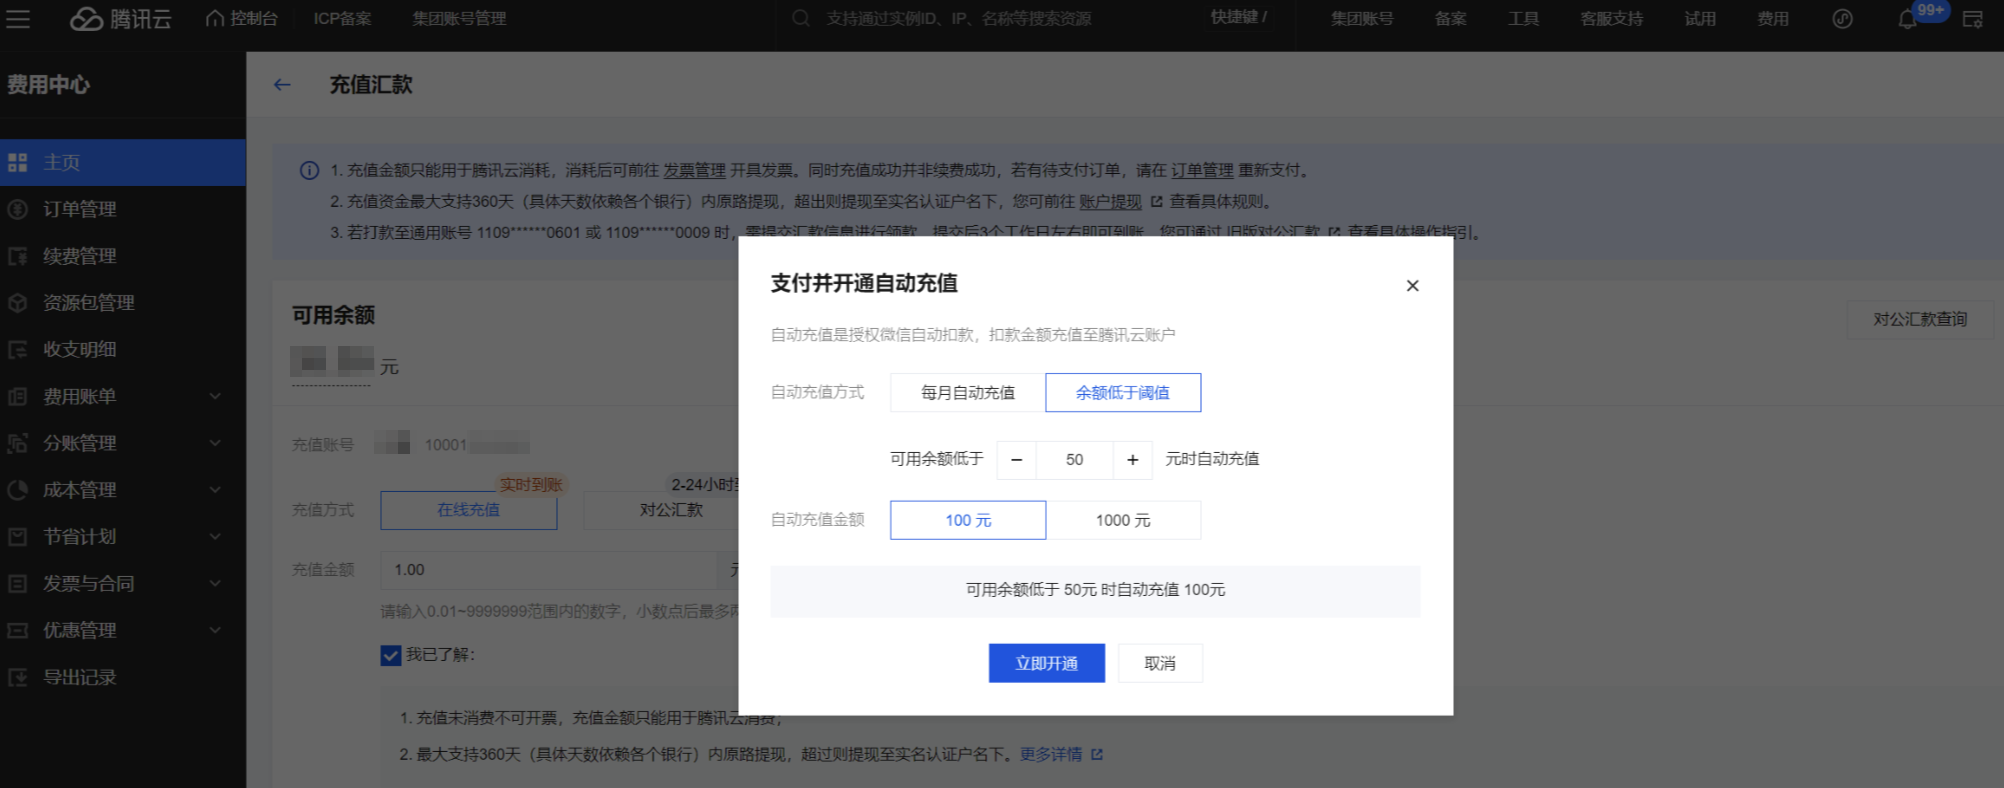Open the hamburger navigation menu
The height and width of the screenshot is (788, 2004).
(18, 19)
